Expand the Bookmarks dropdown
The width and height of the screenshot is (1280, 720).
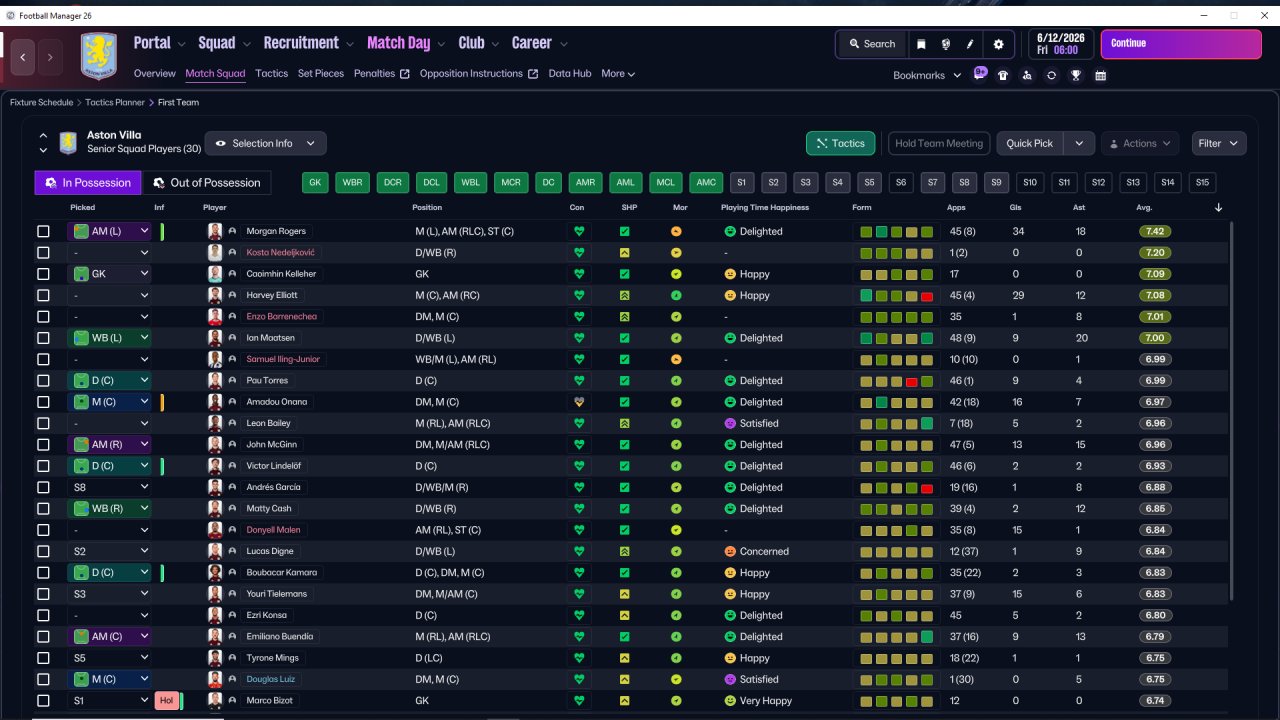pos(927,75)
